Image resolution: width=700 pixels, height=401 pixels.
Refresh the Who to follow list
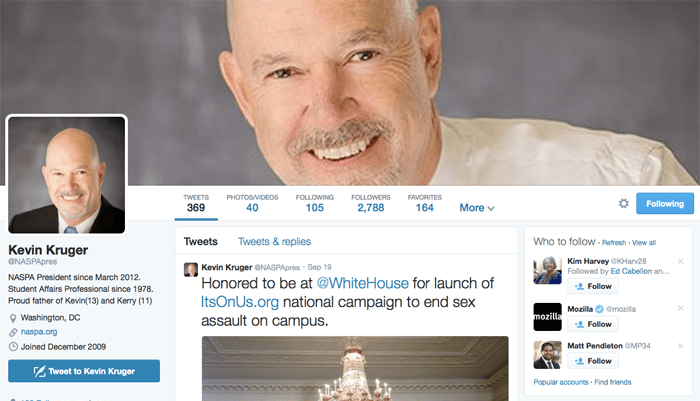(x=614, y=242)
